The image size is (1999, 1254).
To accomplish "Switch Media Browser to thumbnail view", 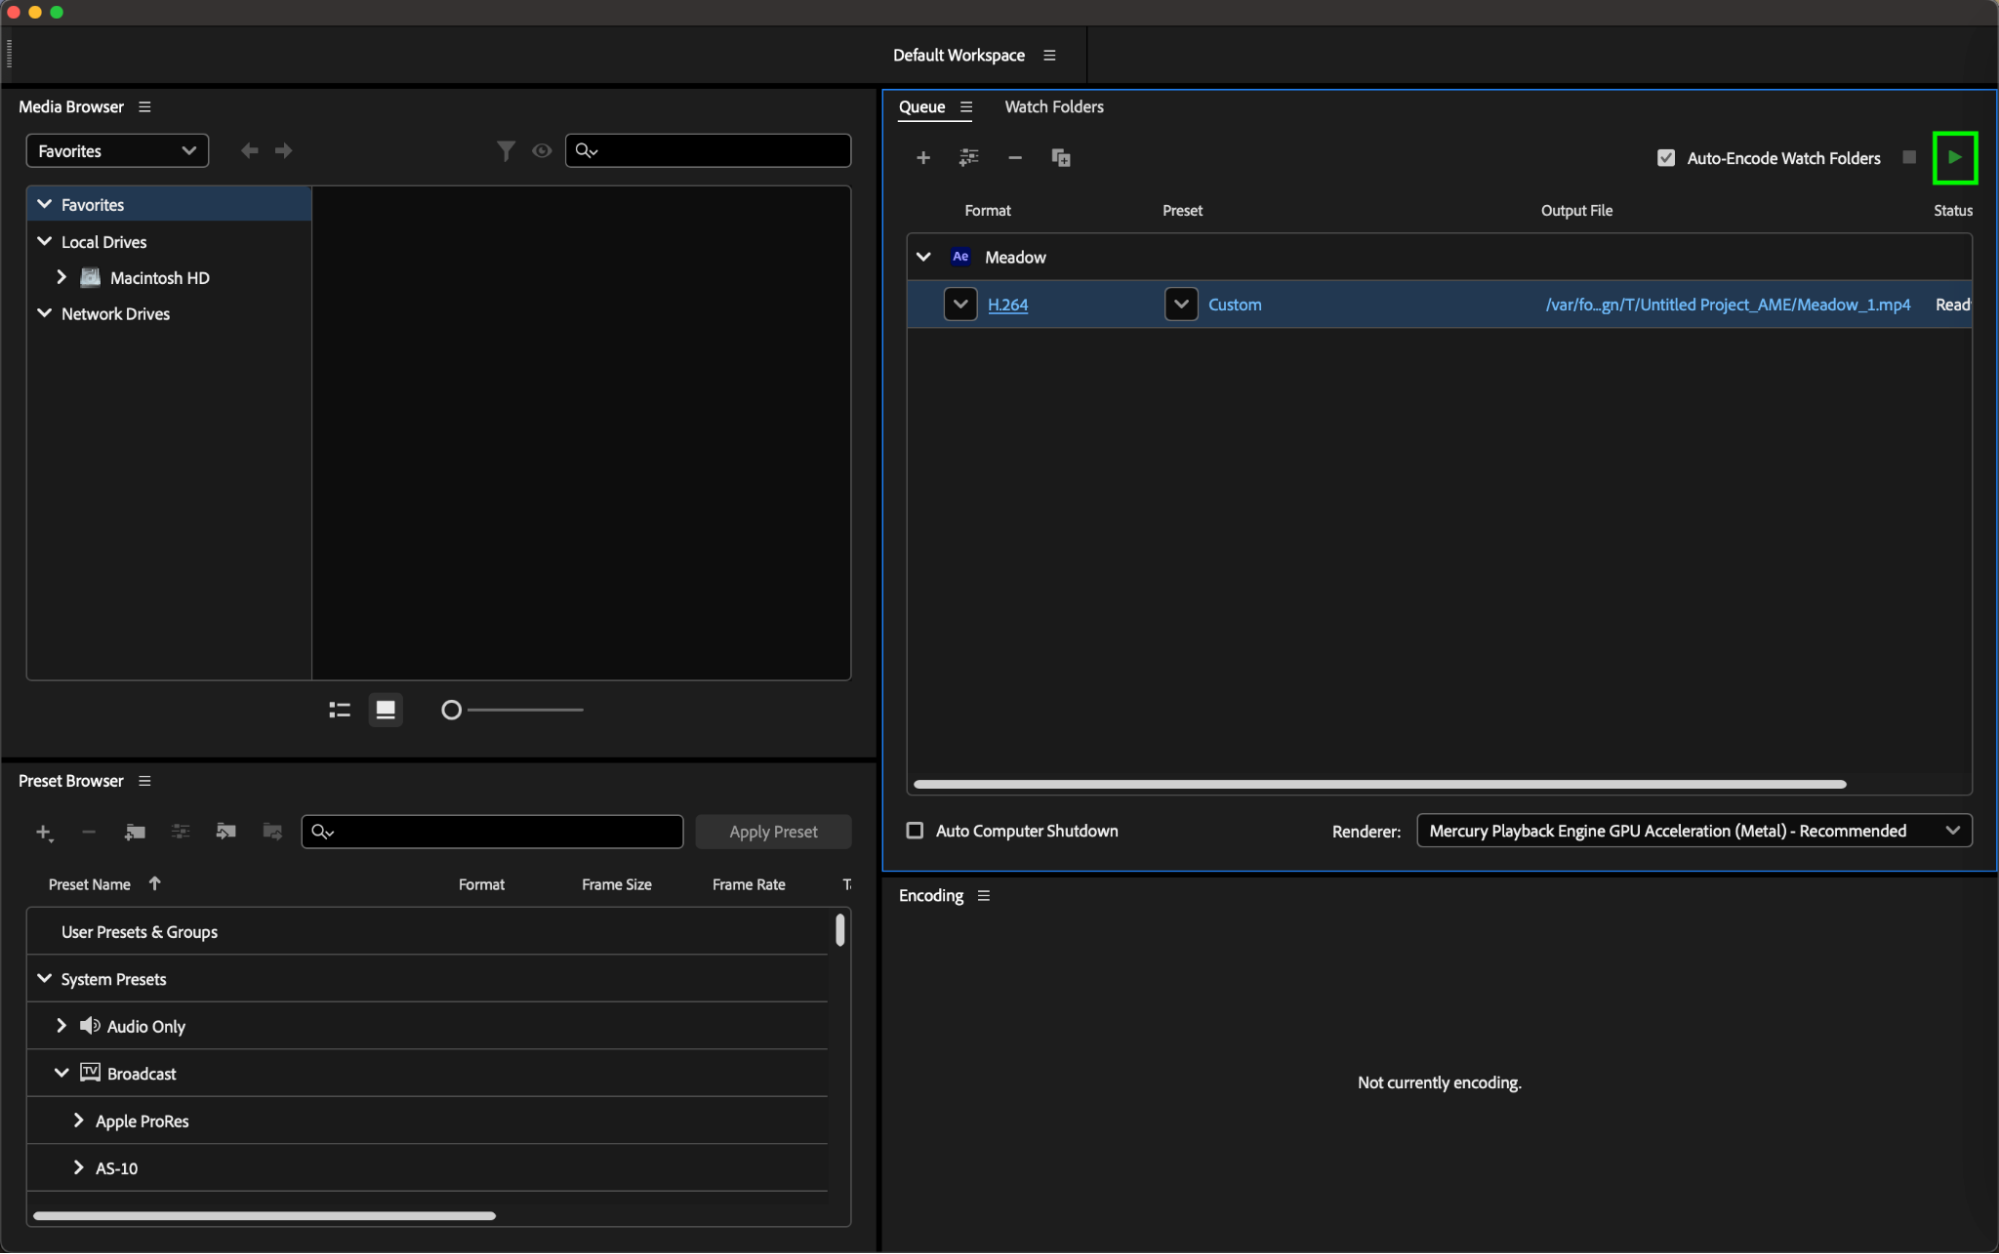I will [x=385, y=710].
